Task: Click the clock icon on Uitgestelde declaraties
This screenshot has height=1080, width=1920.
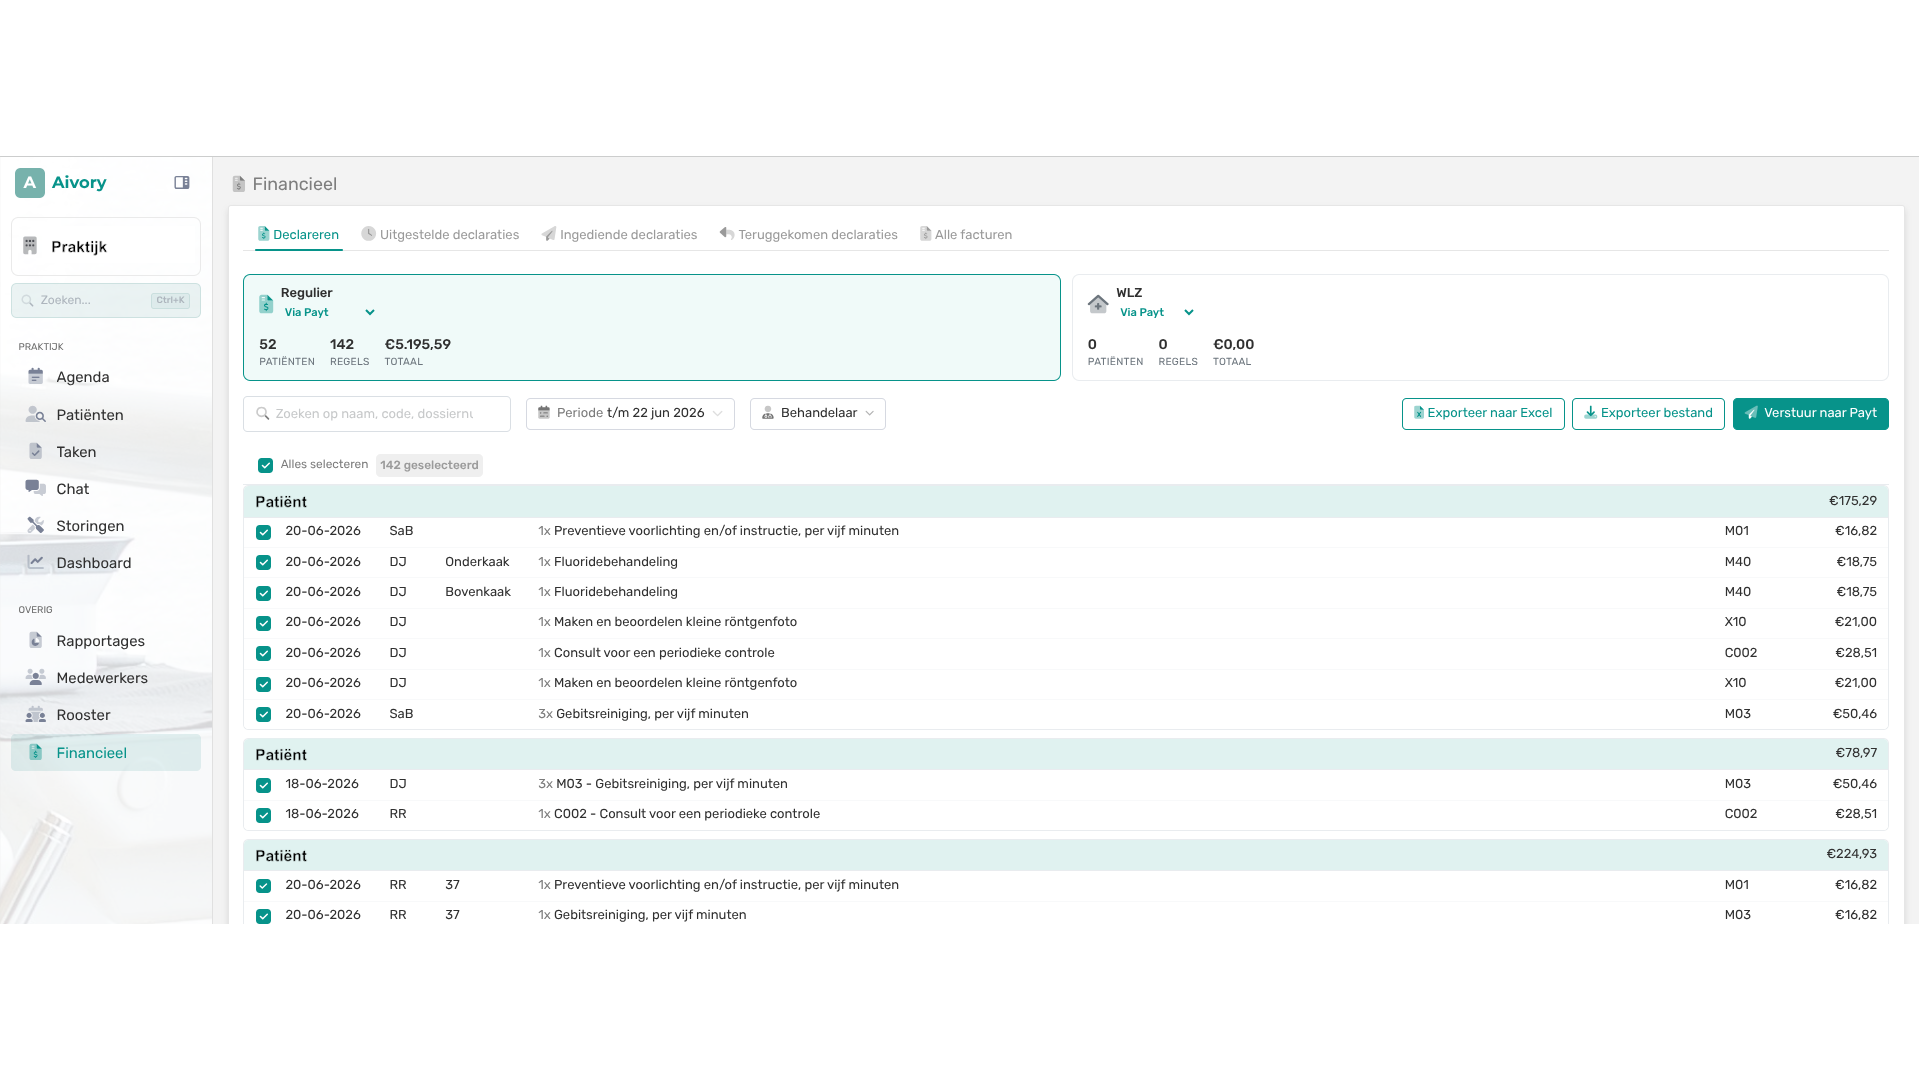Action: pyautogui.click(x=368, y=234)
